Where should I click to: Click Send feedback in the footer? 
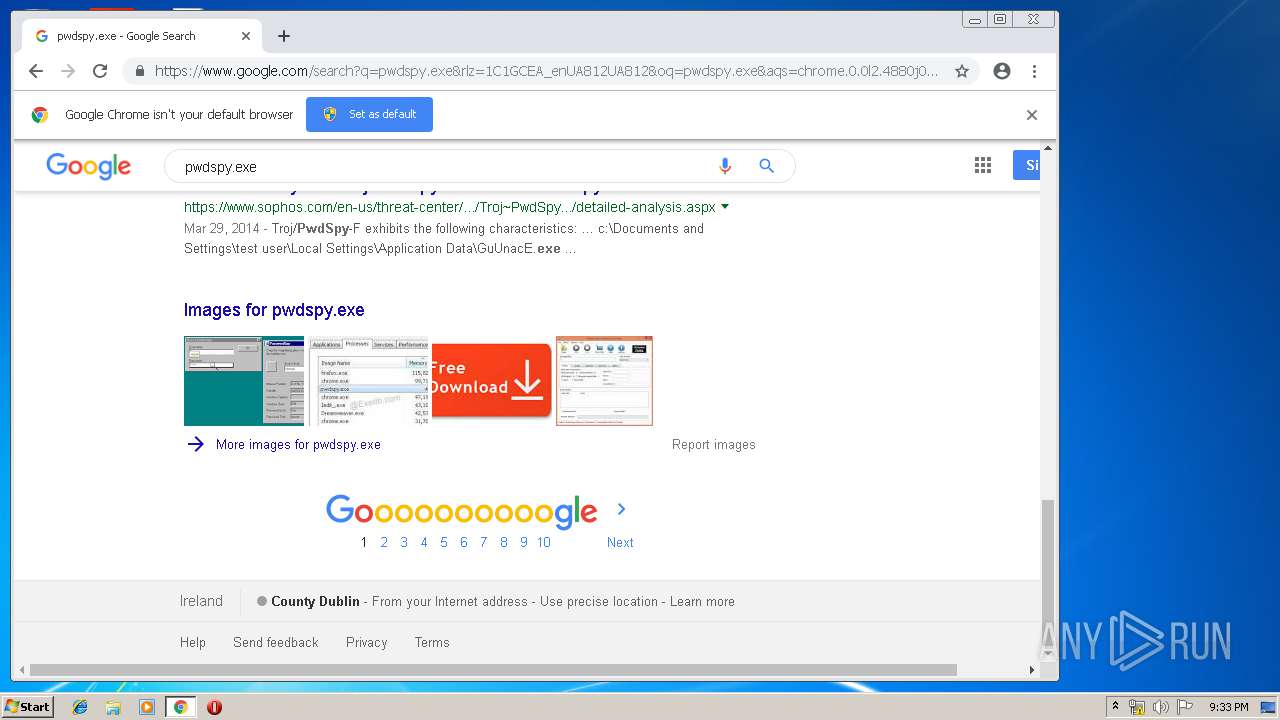click(276, 643)
